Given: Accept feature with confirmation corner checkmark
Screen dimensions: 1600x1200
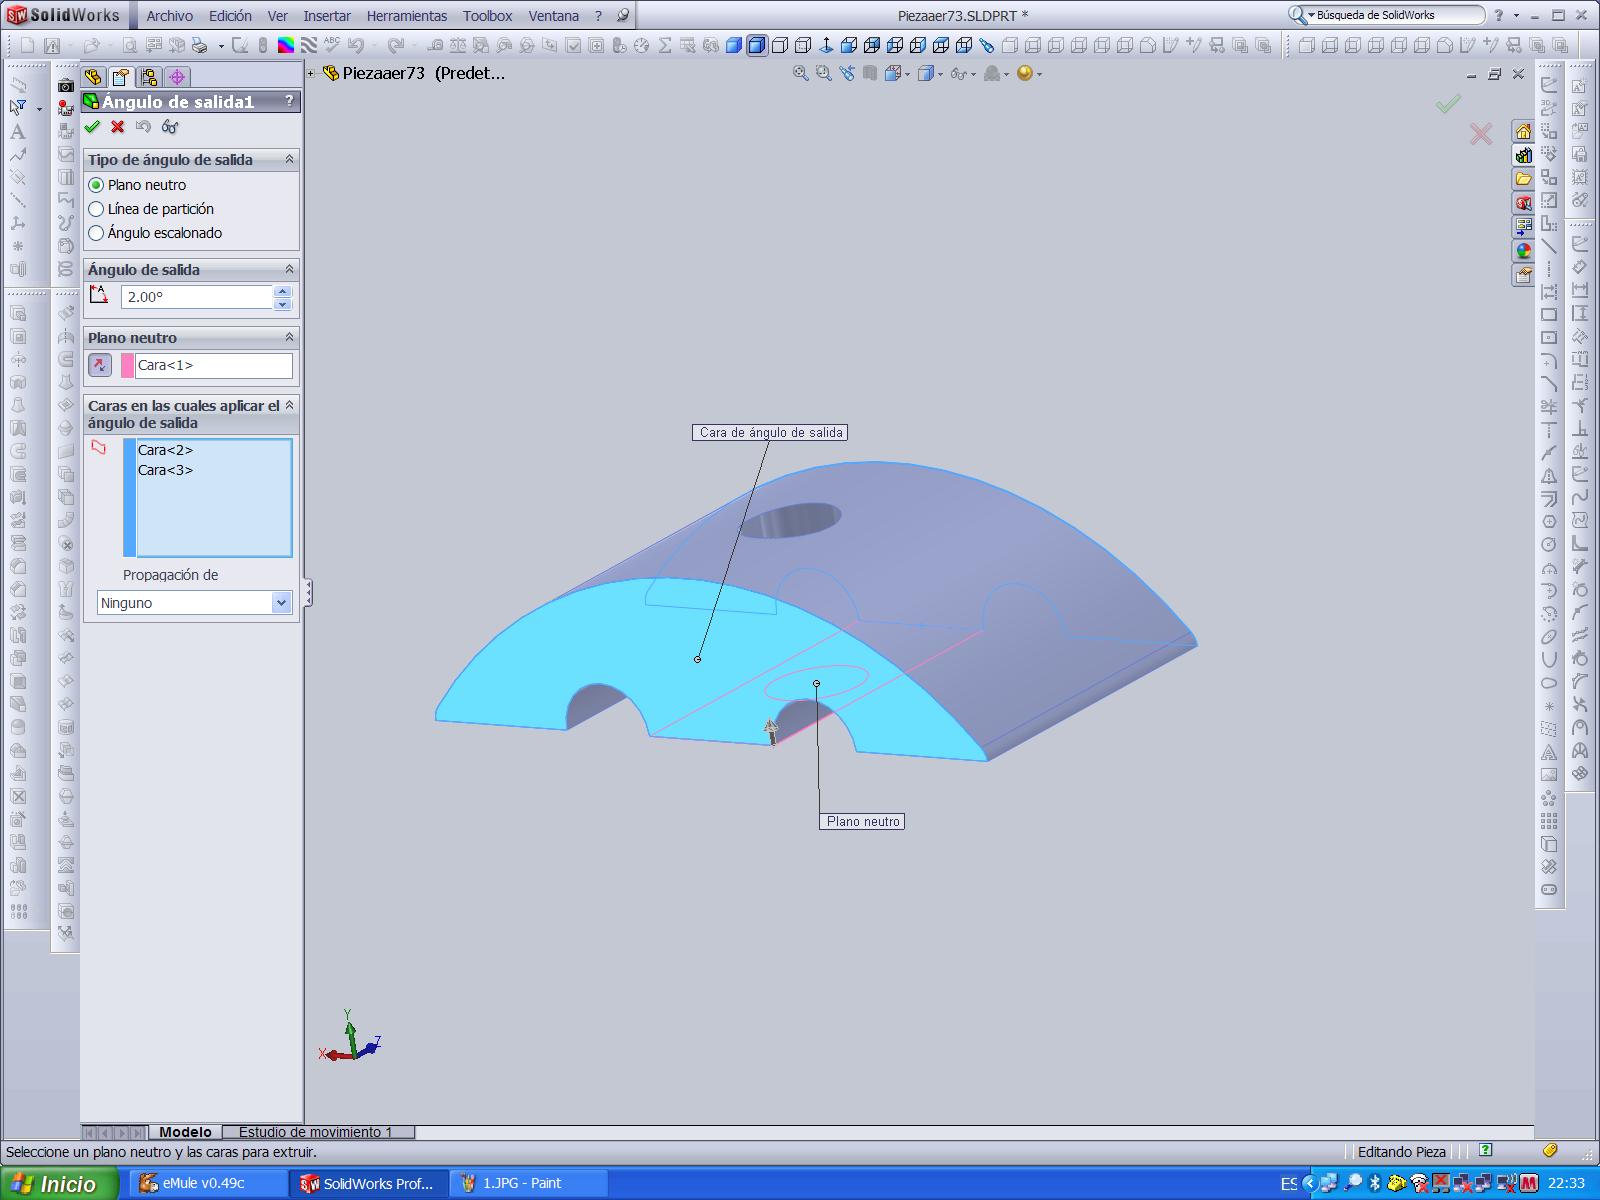Looking at the screenshot, I should coord(1448,103).
